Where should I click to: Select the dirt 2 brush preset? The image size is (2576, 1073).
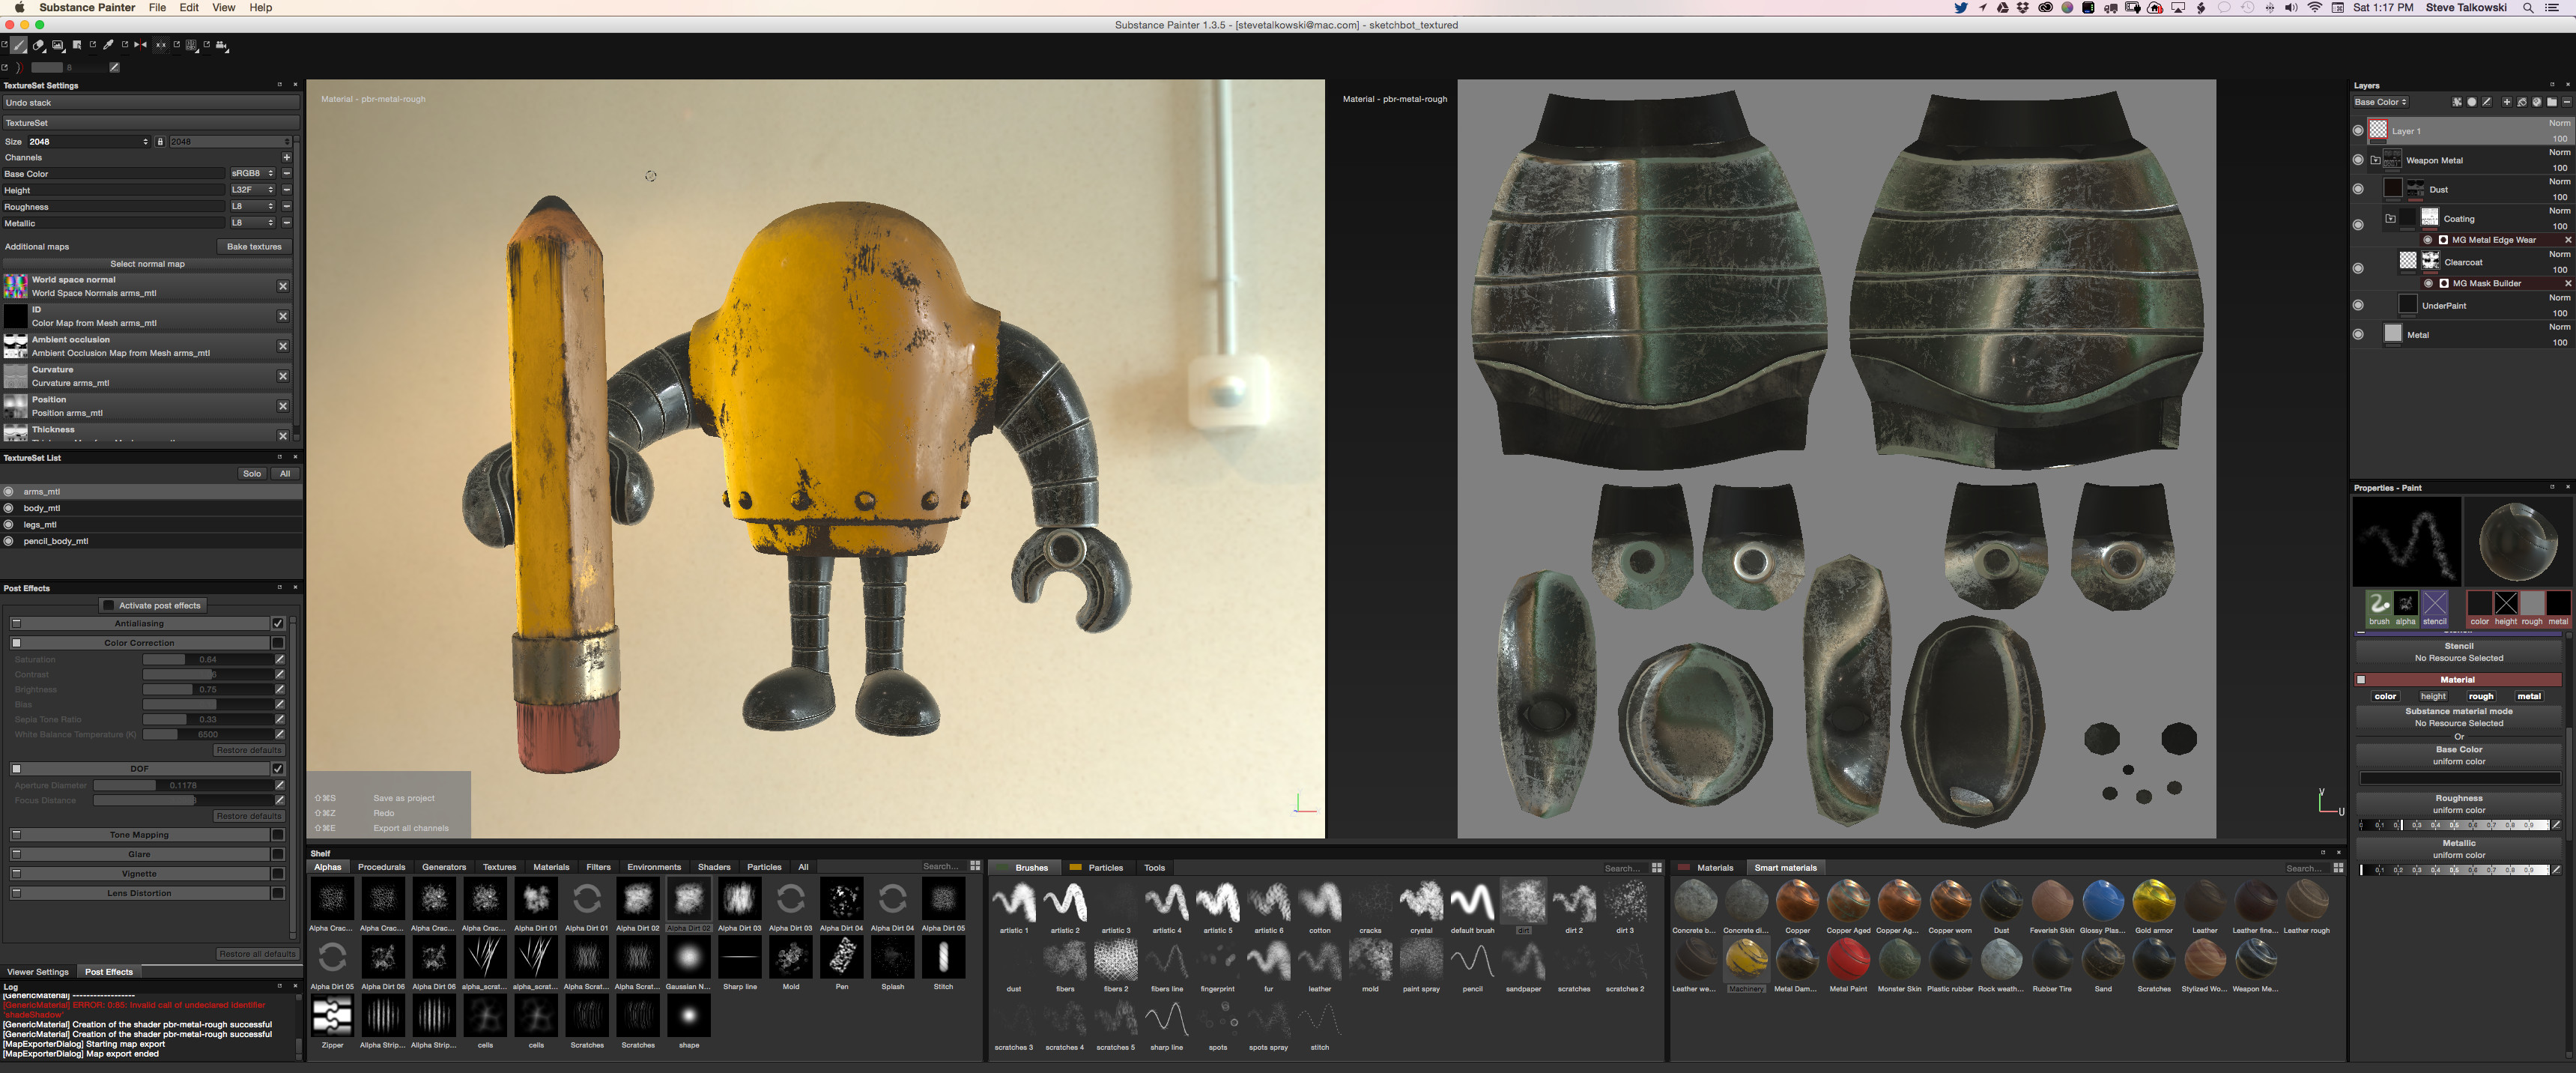click(x=1574, y=906)
